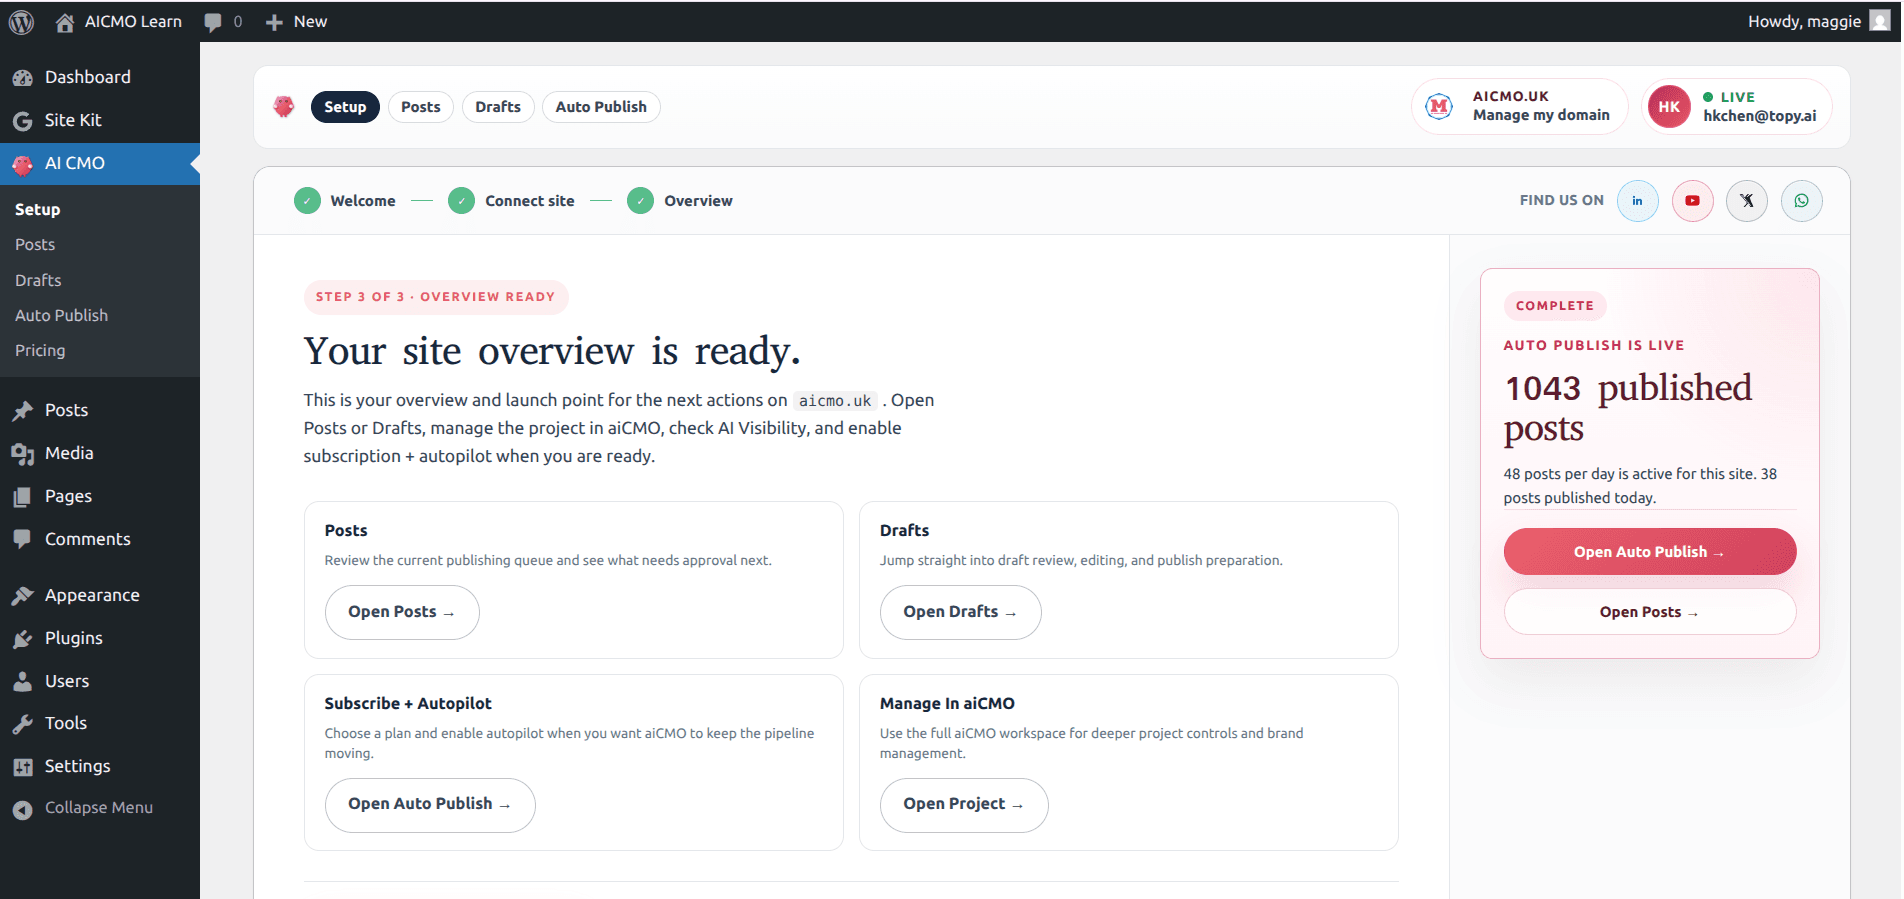Image resolution: width=1904 pixels, height=899 pixels.
Task: Open Site Kit in the sidebar
Action: pos(100,120)
